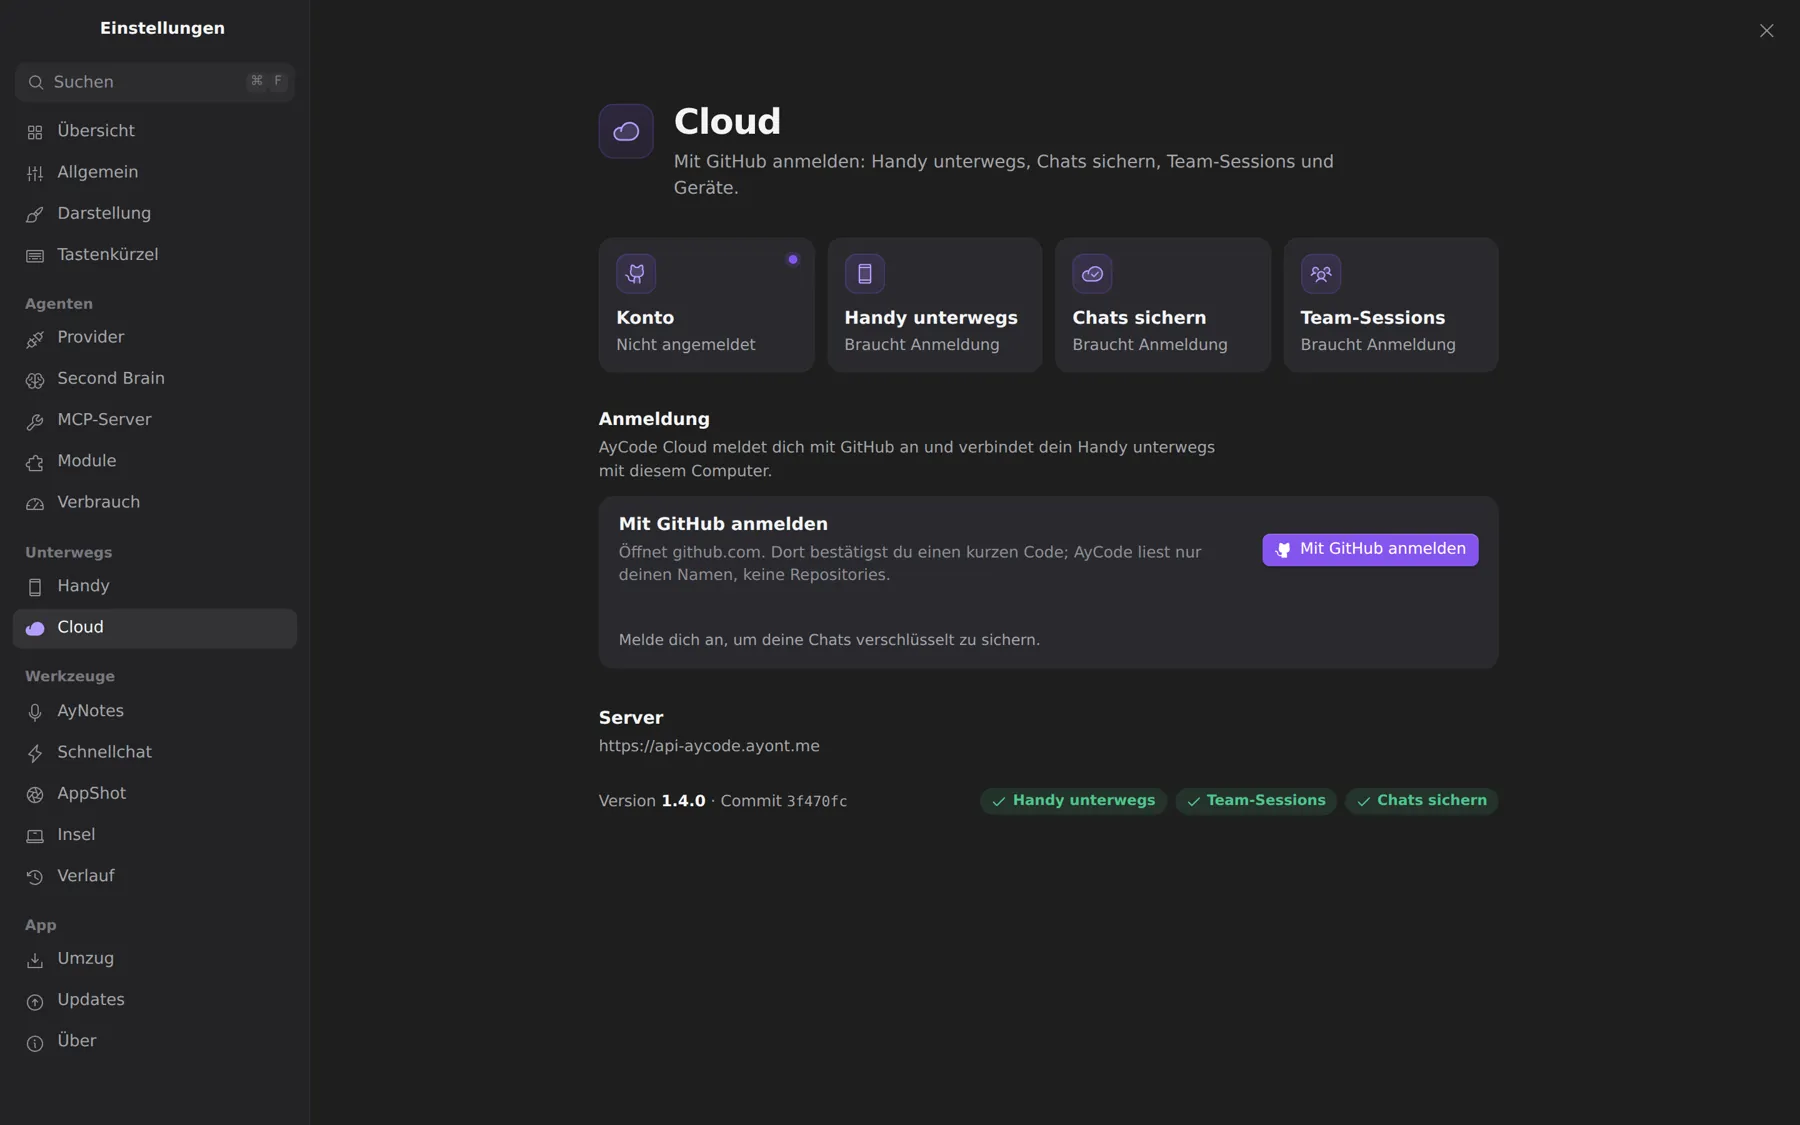Open Second Brain brain icon

(x=35, y=379)
